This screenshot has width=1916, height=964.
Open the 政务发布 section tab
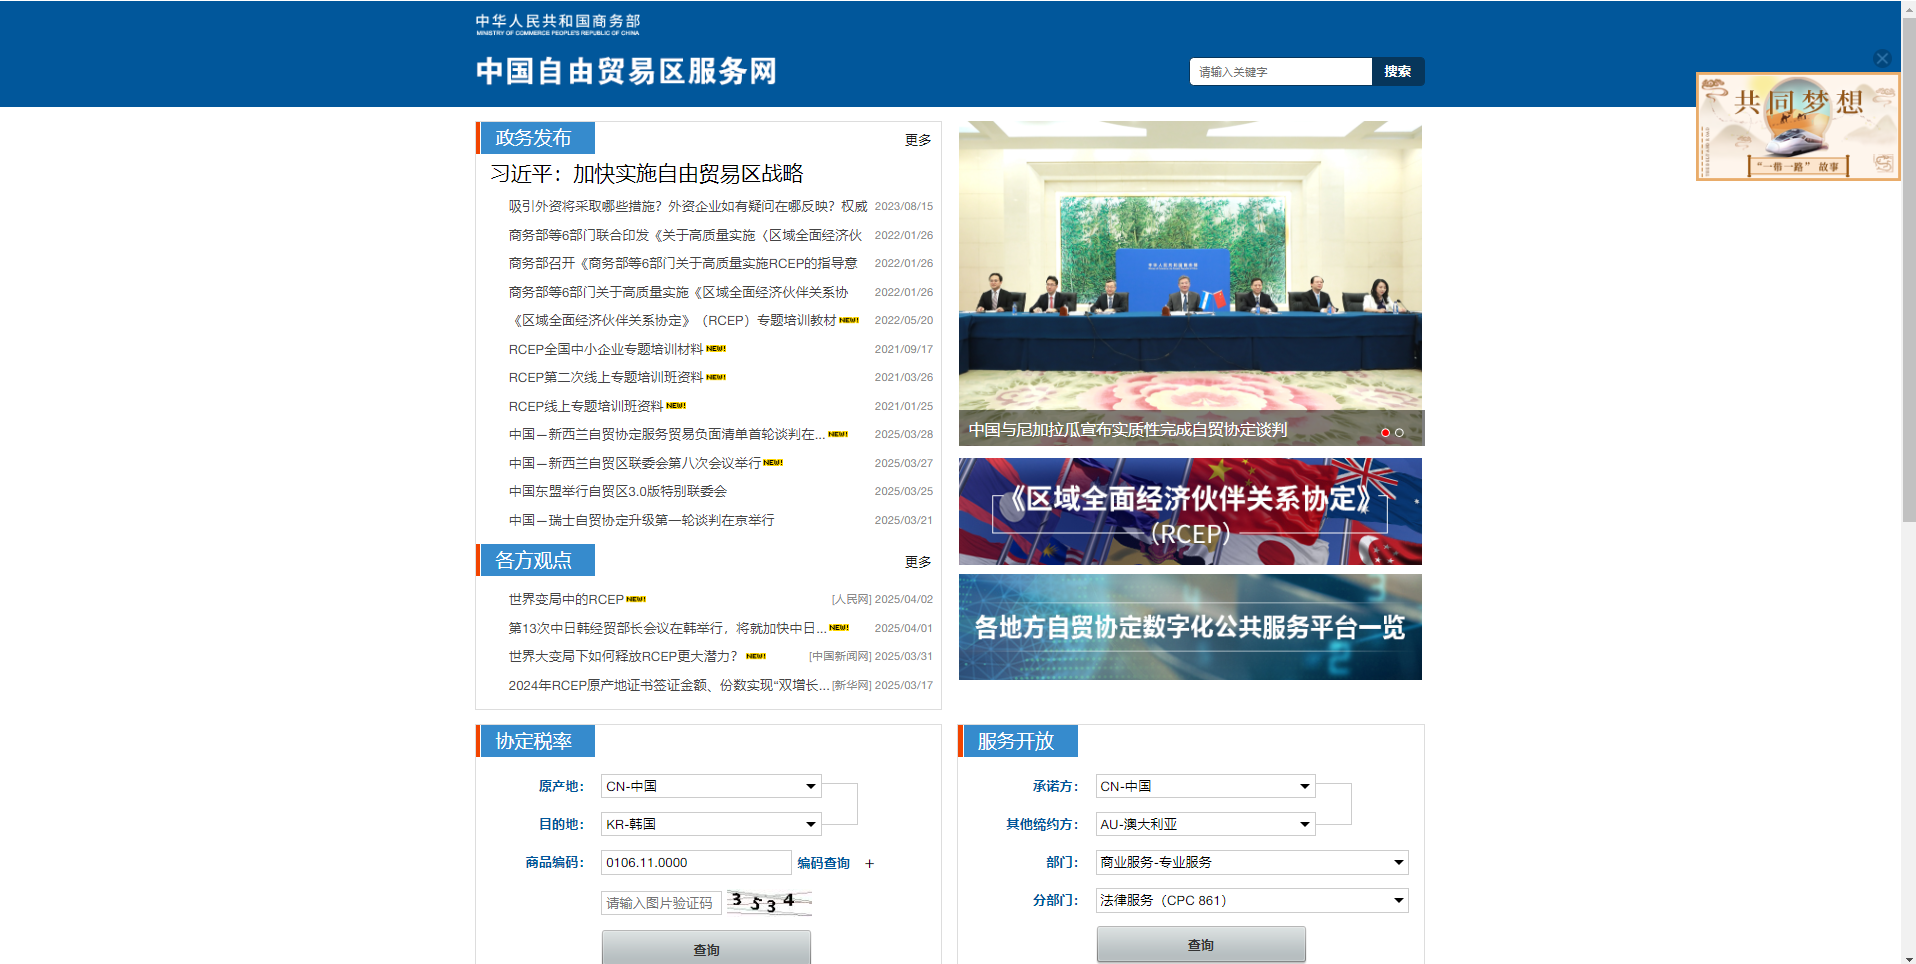535,138
